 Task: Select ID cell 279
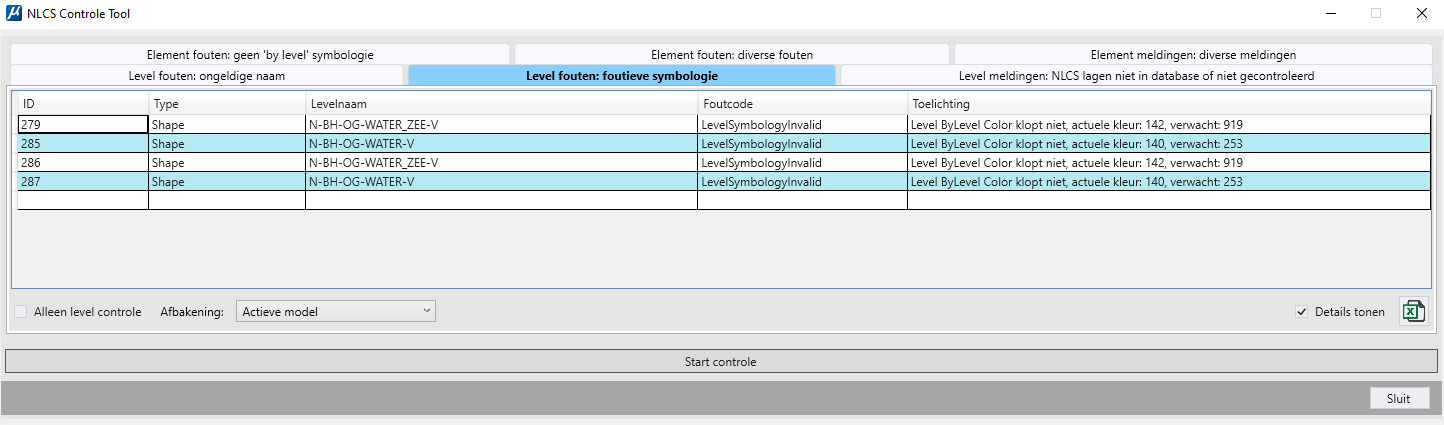tap(83, 124)
